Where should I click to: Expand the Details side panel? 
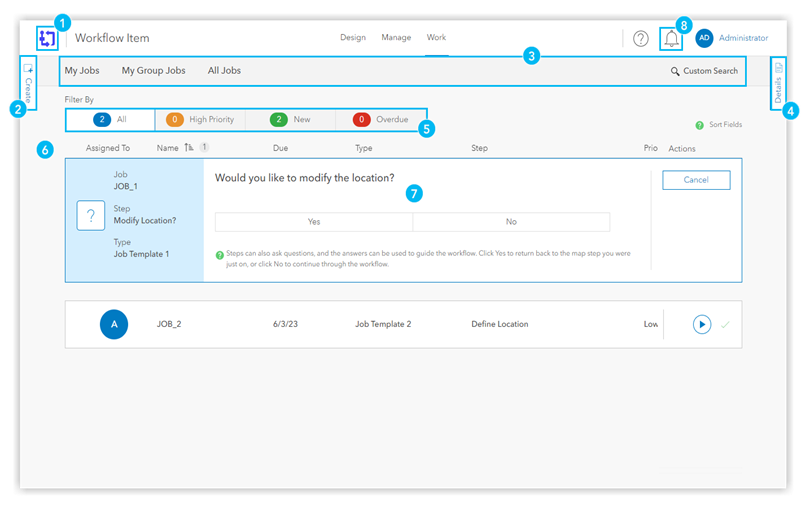pyautogui.click(x=778, y=84)
